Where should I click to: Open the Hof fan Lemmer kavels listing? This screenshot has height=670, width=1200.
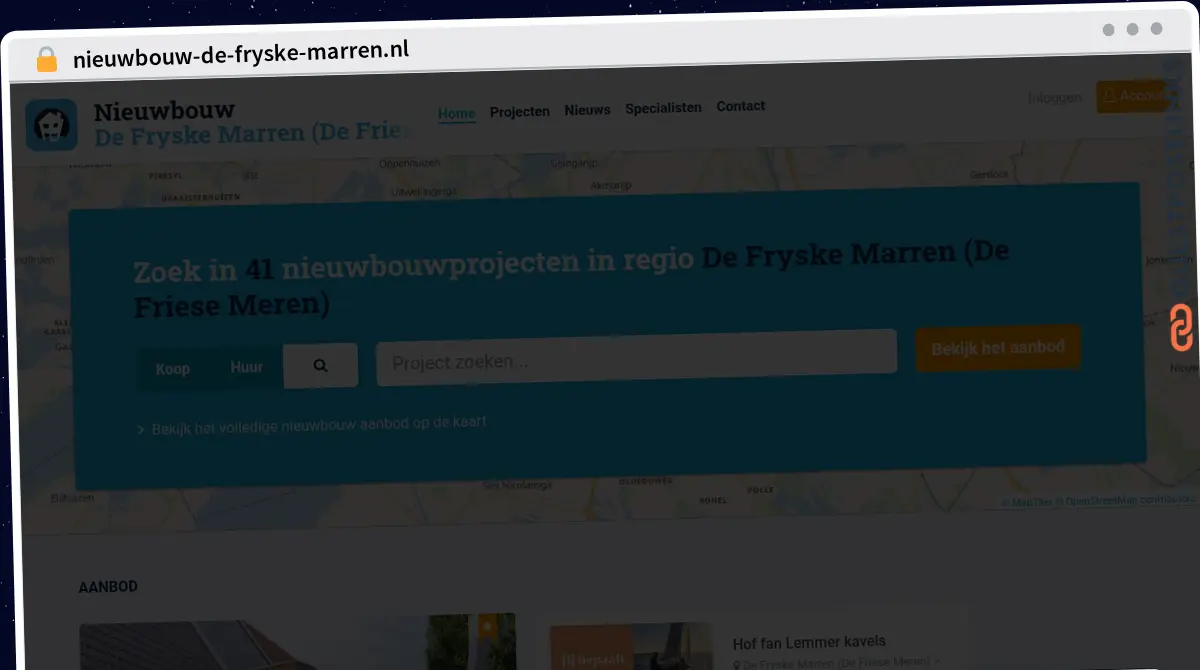coord(809,642)
